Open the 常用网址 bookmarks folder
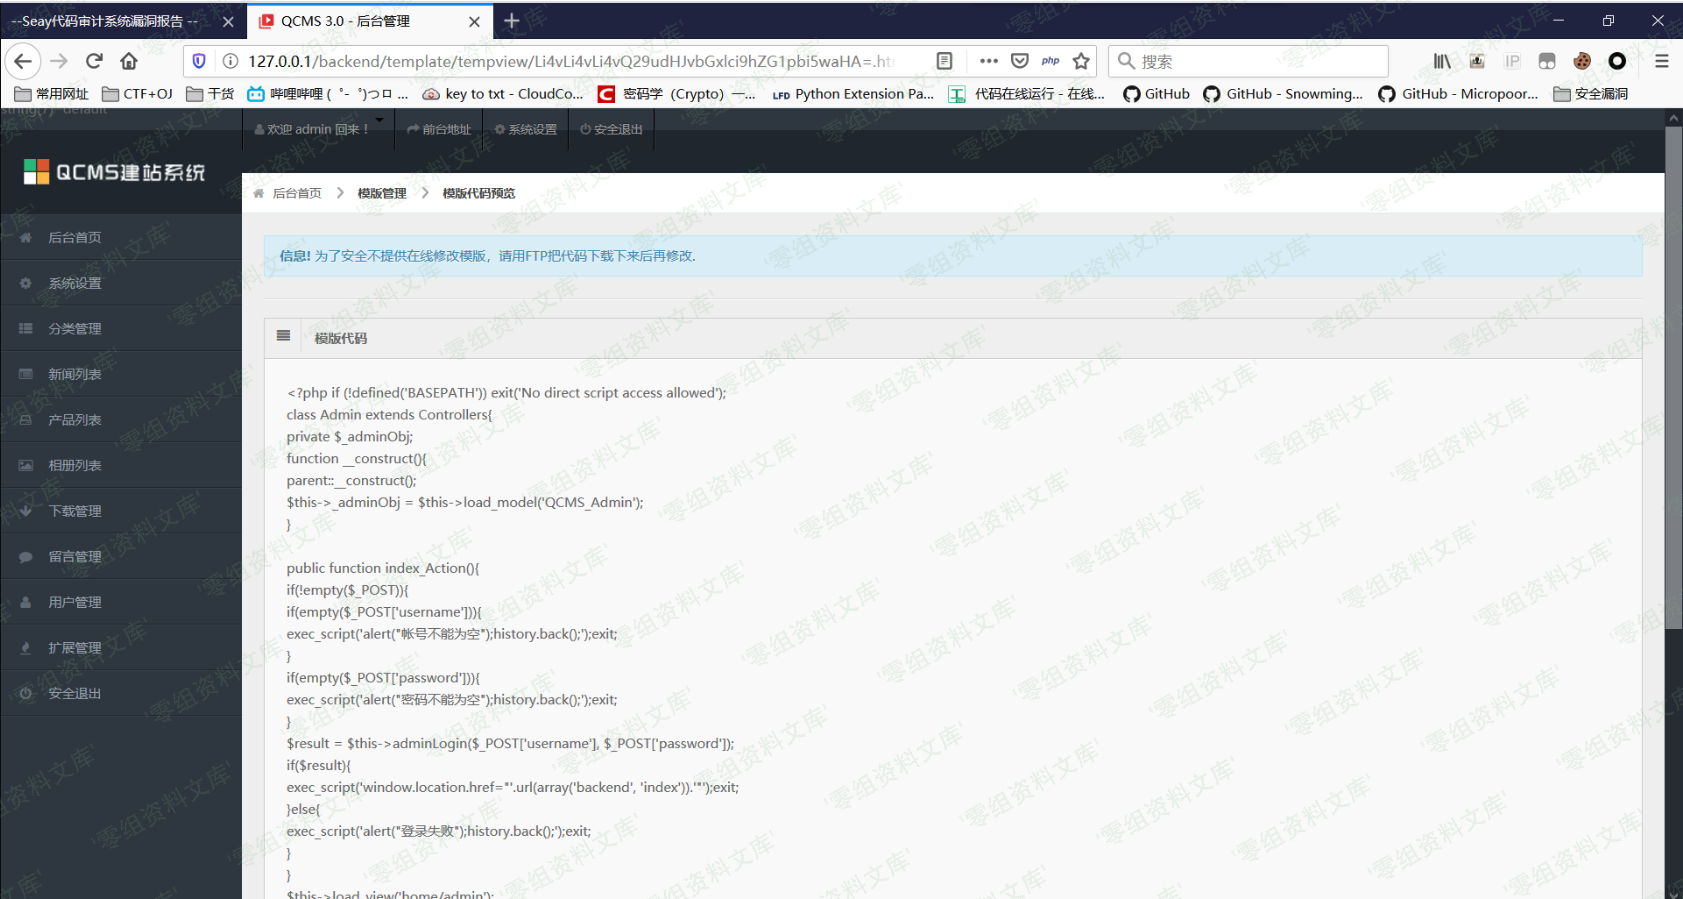This screenshot has height=899, width=1683. 52,94
